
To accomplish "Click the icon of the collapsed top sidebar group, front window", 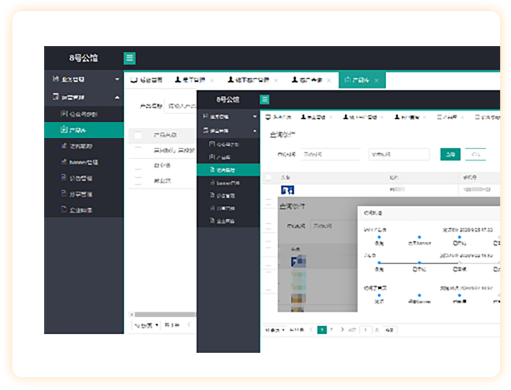I will tap(206, 116).
